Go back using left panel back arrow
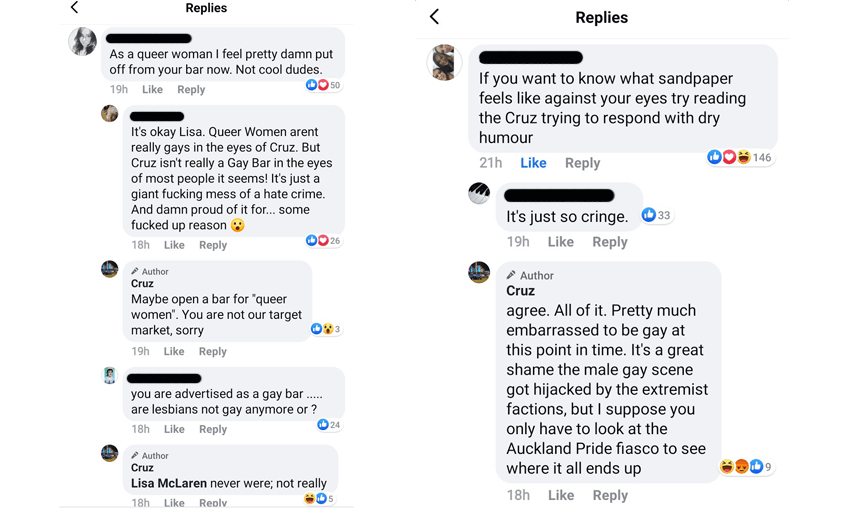This screenshot has height=510, width=850. pos(74,8)
